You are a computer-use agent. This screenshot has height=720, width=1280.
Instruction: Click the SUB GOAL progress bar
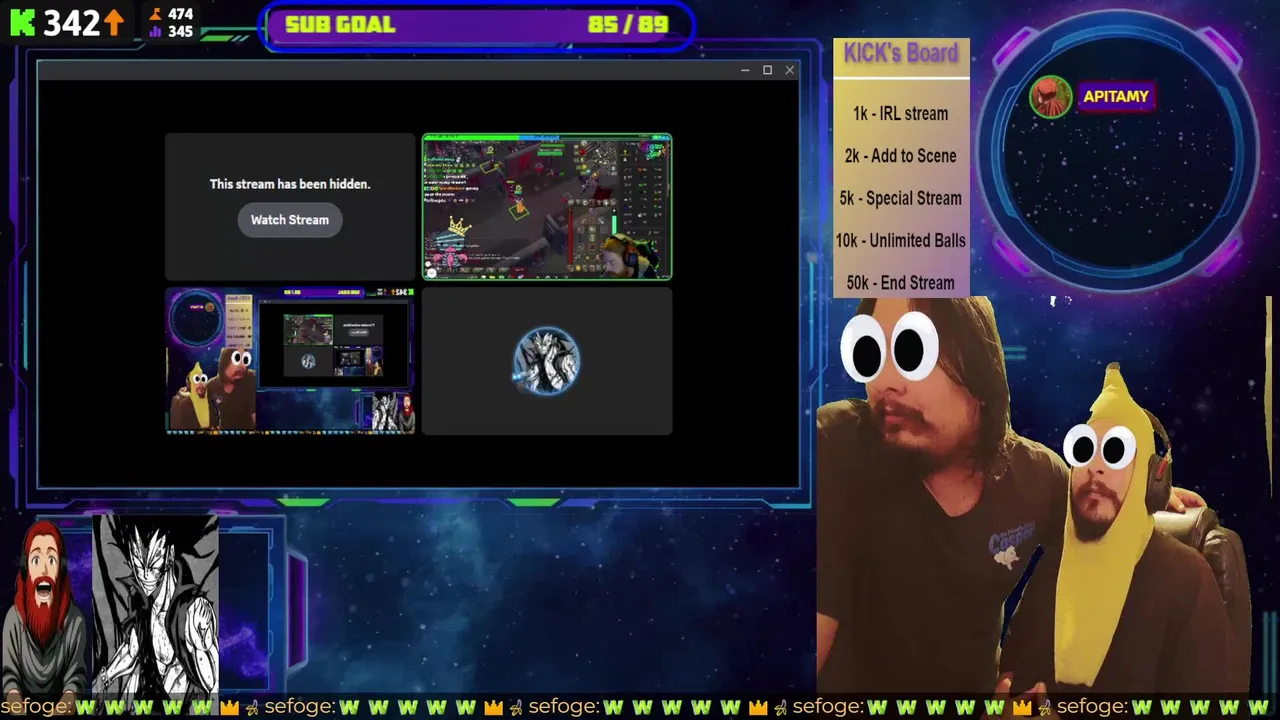point(478,25)
